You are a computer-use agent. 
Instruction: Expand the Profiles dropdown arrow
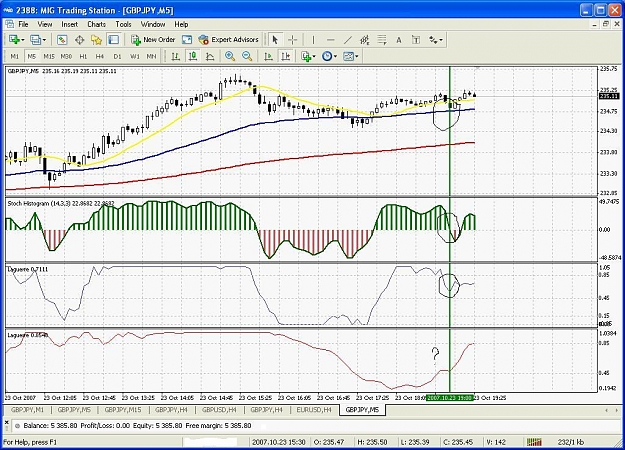tap(44, 40)
